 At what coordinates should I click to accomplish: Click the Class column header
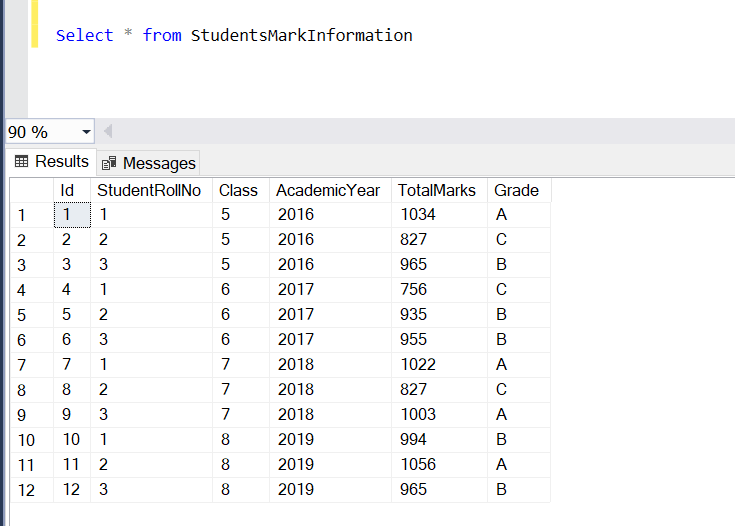[238, 190]
